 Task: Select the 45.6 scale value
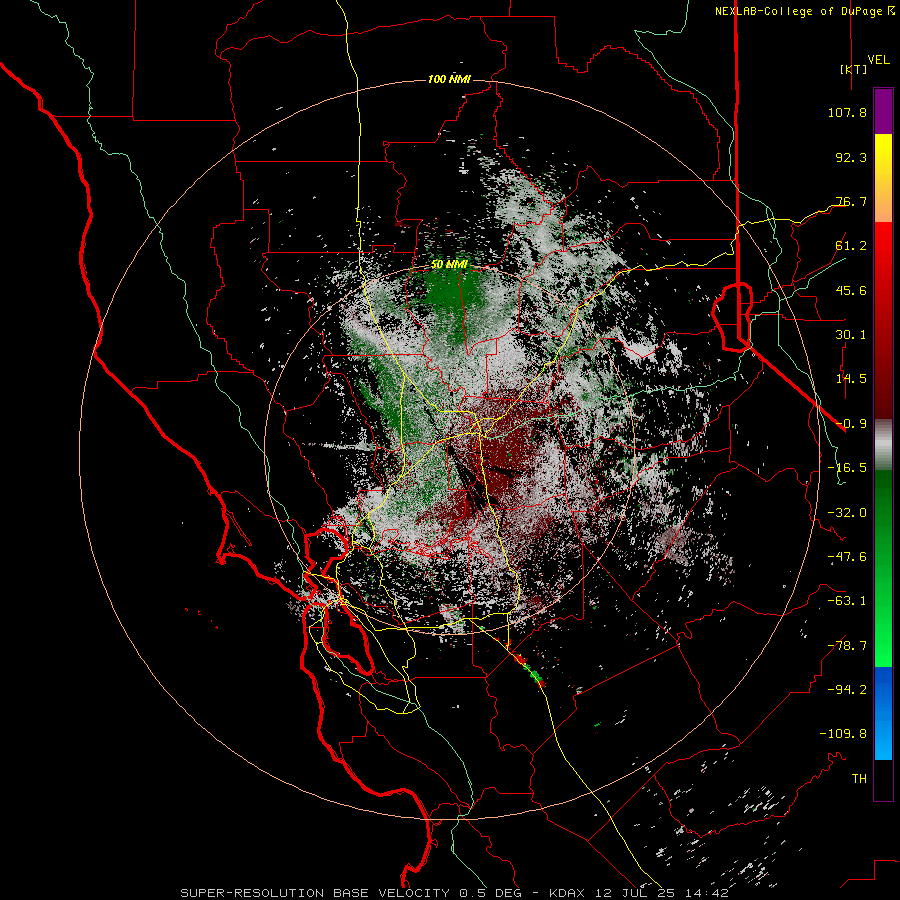851,290
